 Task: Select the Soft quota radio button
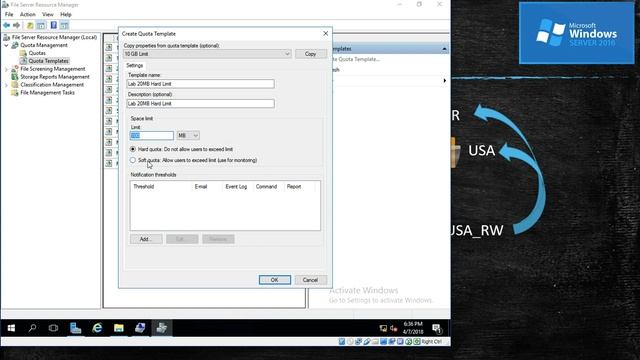tap(133, 160)
